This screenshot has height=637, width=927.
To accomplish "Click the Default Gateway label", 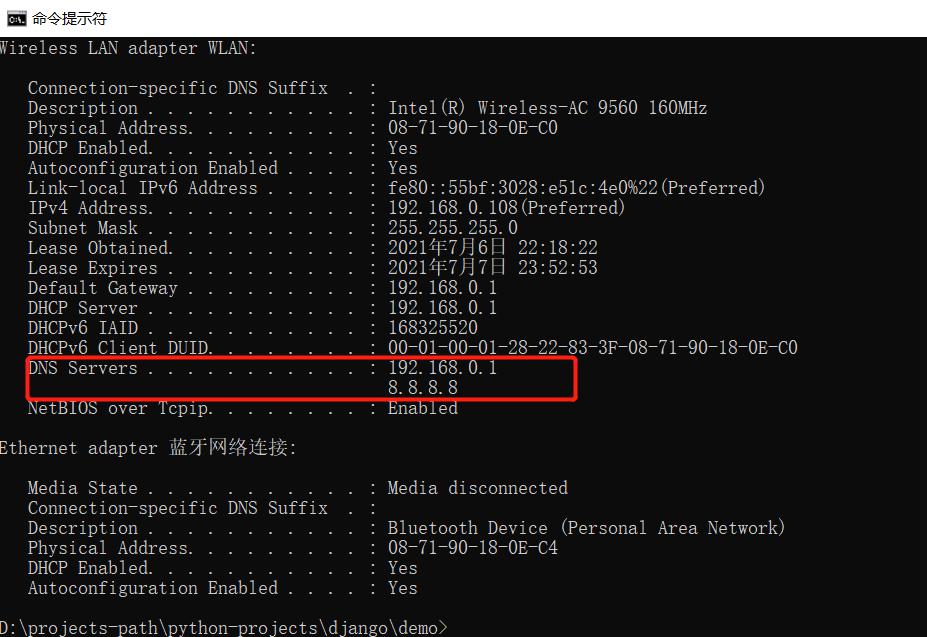I will tap(102, 288).
